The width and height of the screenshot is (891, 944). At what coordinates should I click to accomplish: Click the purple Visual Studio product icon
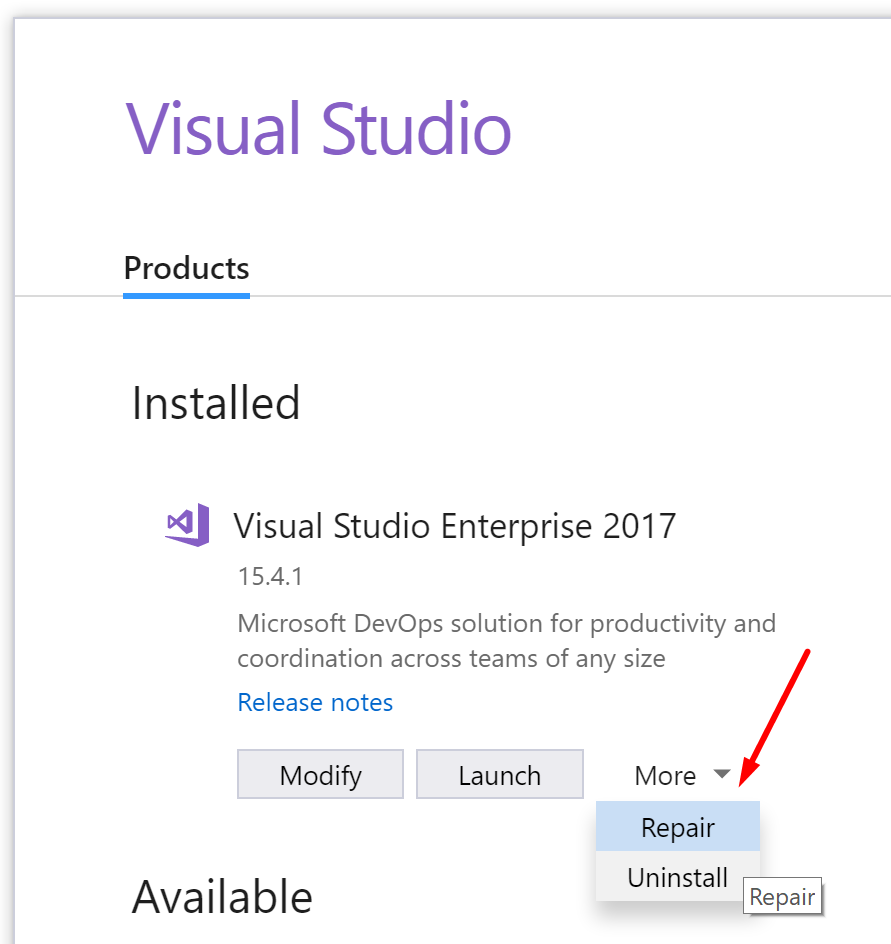[x=187, y=525]
